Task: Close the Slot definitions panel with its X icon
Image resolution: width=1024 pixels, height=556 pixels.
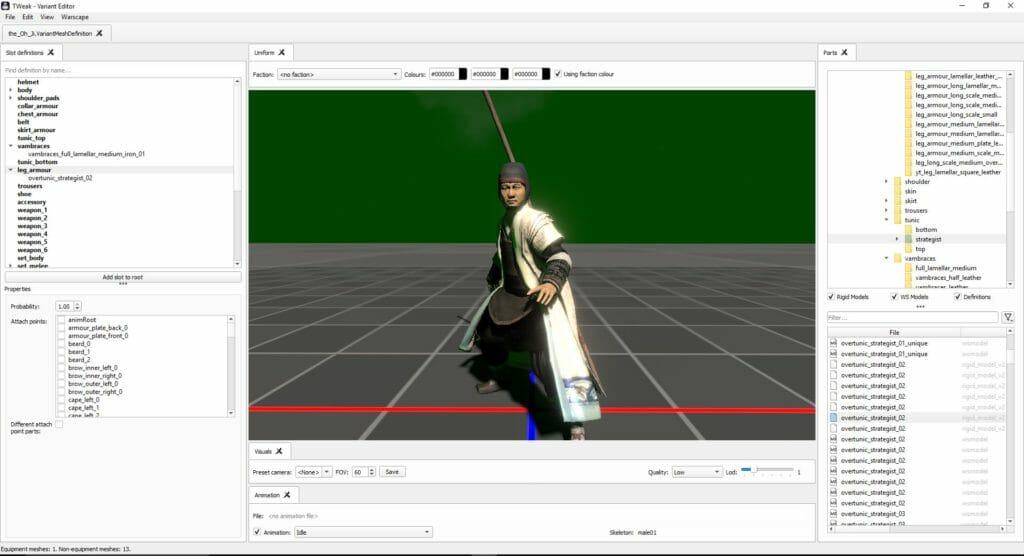Action: (x=51, y=52)
